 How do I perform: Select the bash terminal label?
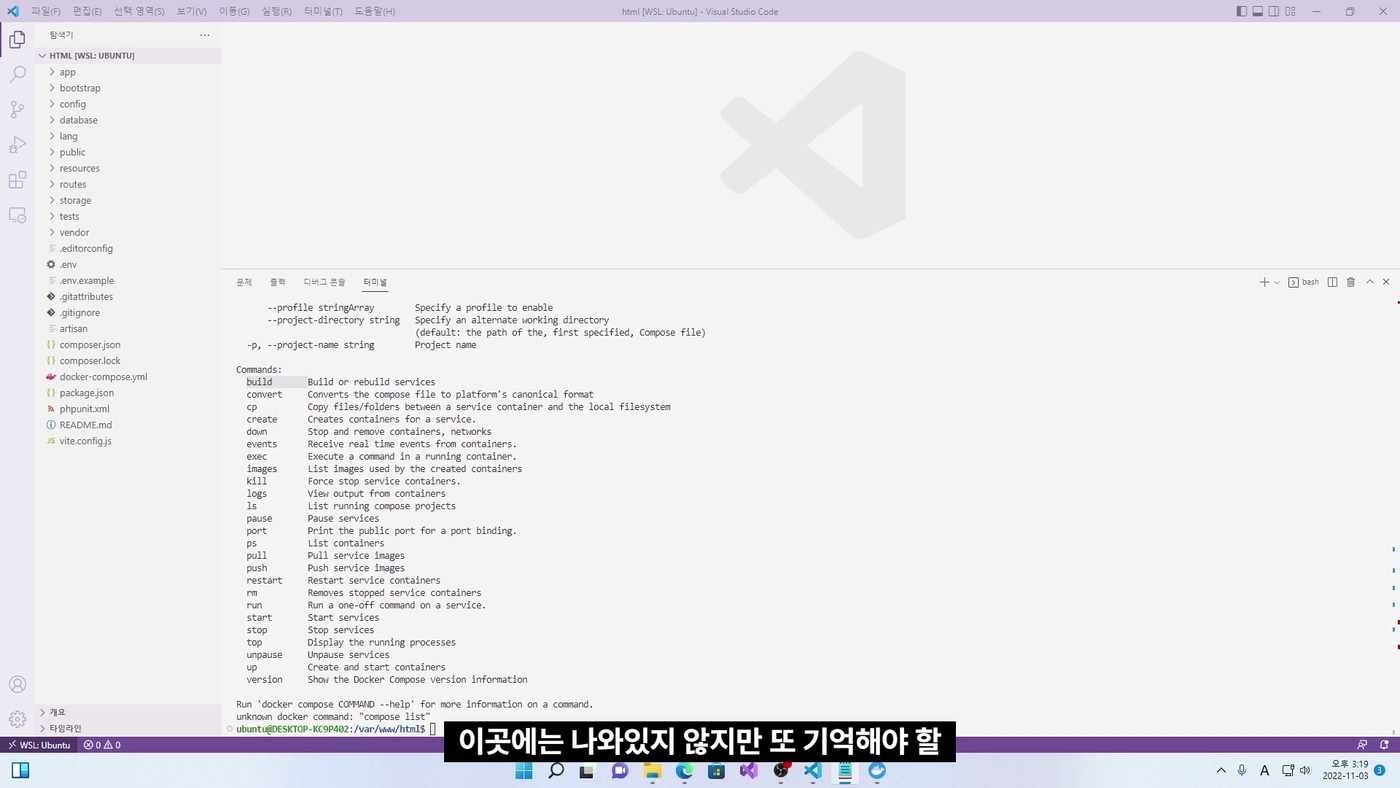(1303, 282)
